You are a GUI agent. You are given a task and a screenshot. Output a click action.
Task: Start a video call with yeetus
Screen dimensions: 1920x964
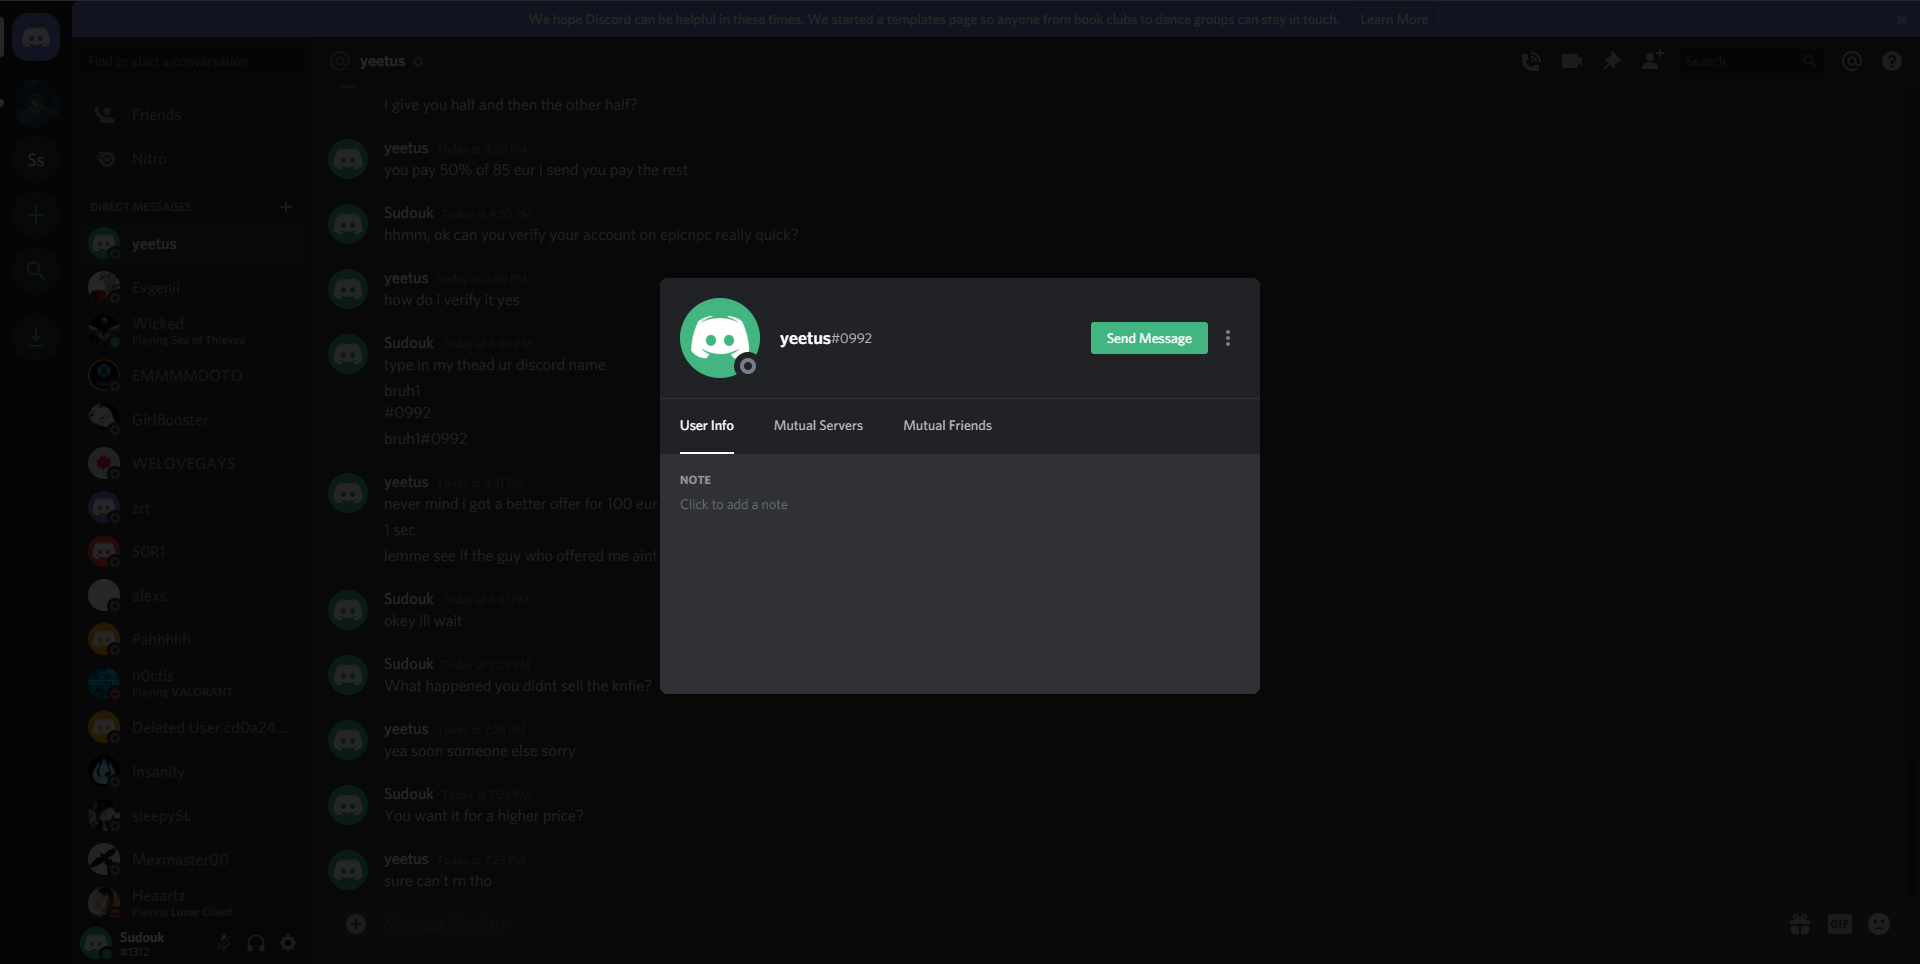click(x=1572, y=61)
